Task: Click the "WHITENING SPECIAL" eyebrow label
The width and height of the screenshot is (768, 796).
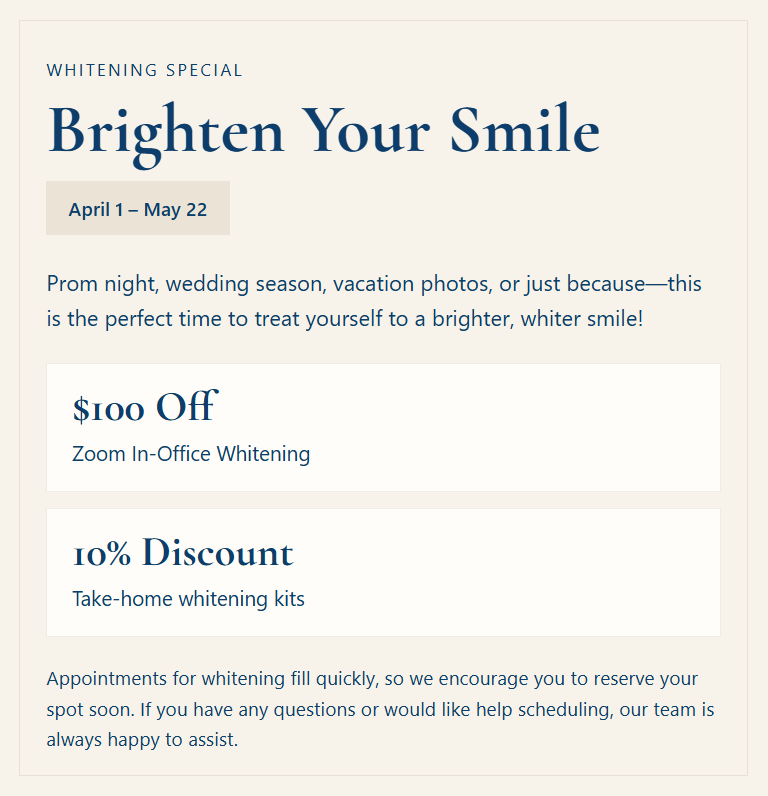Action: (145, 70)
